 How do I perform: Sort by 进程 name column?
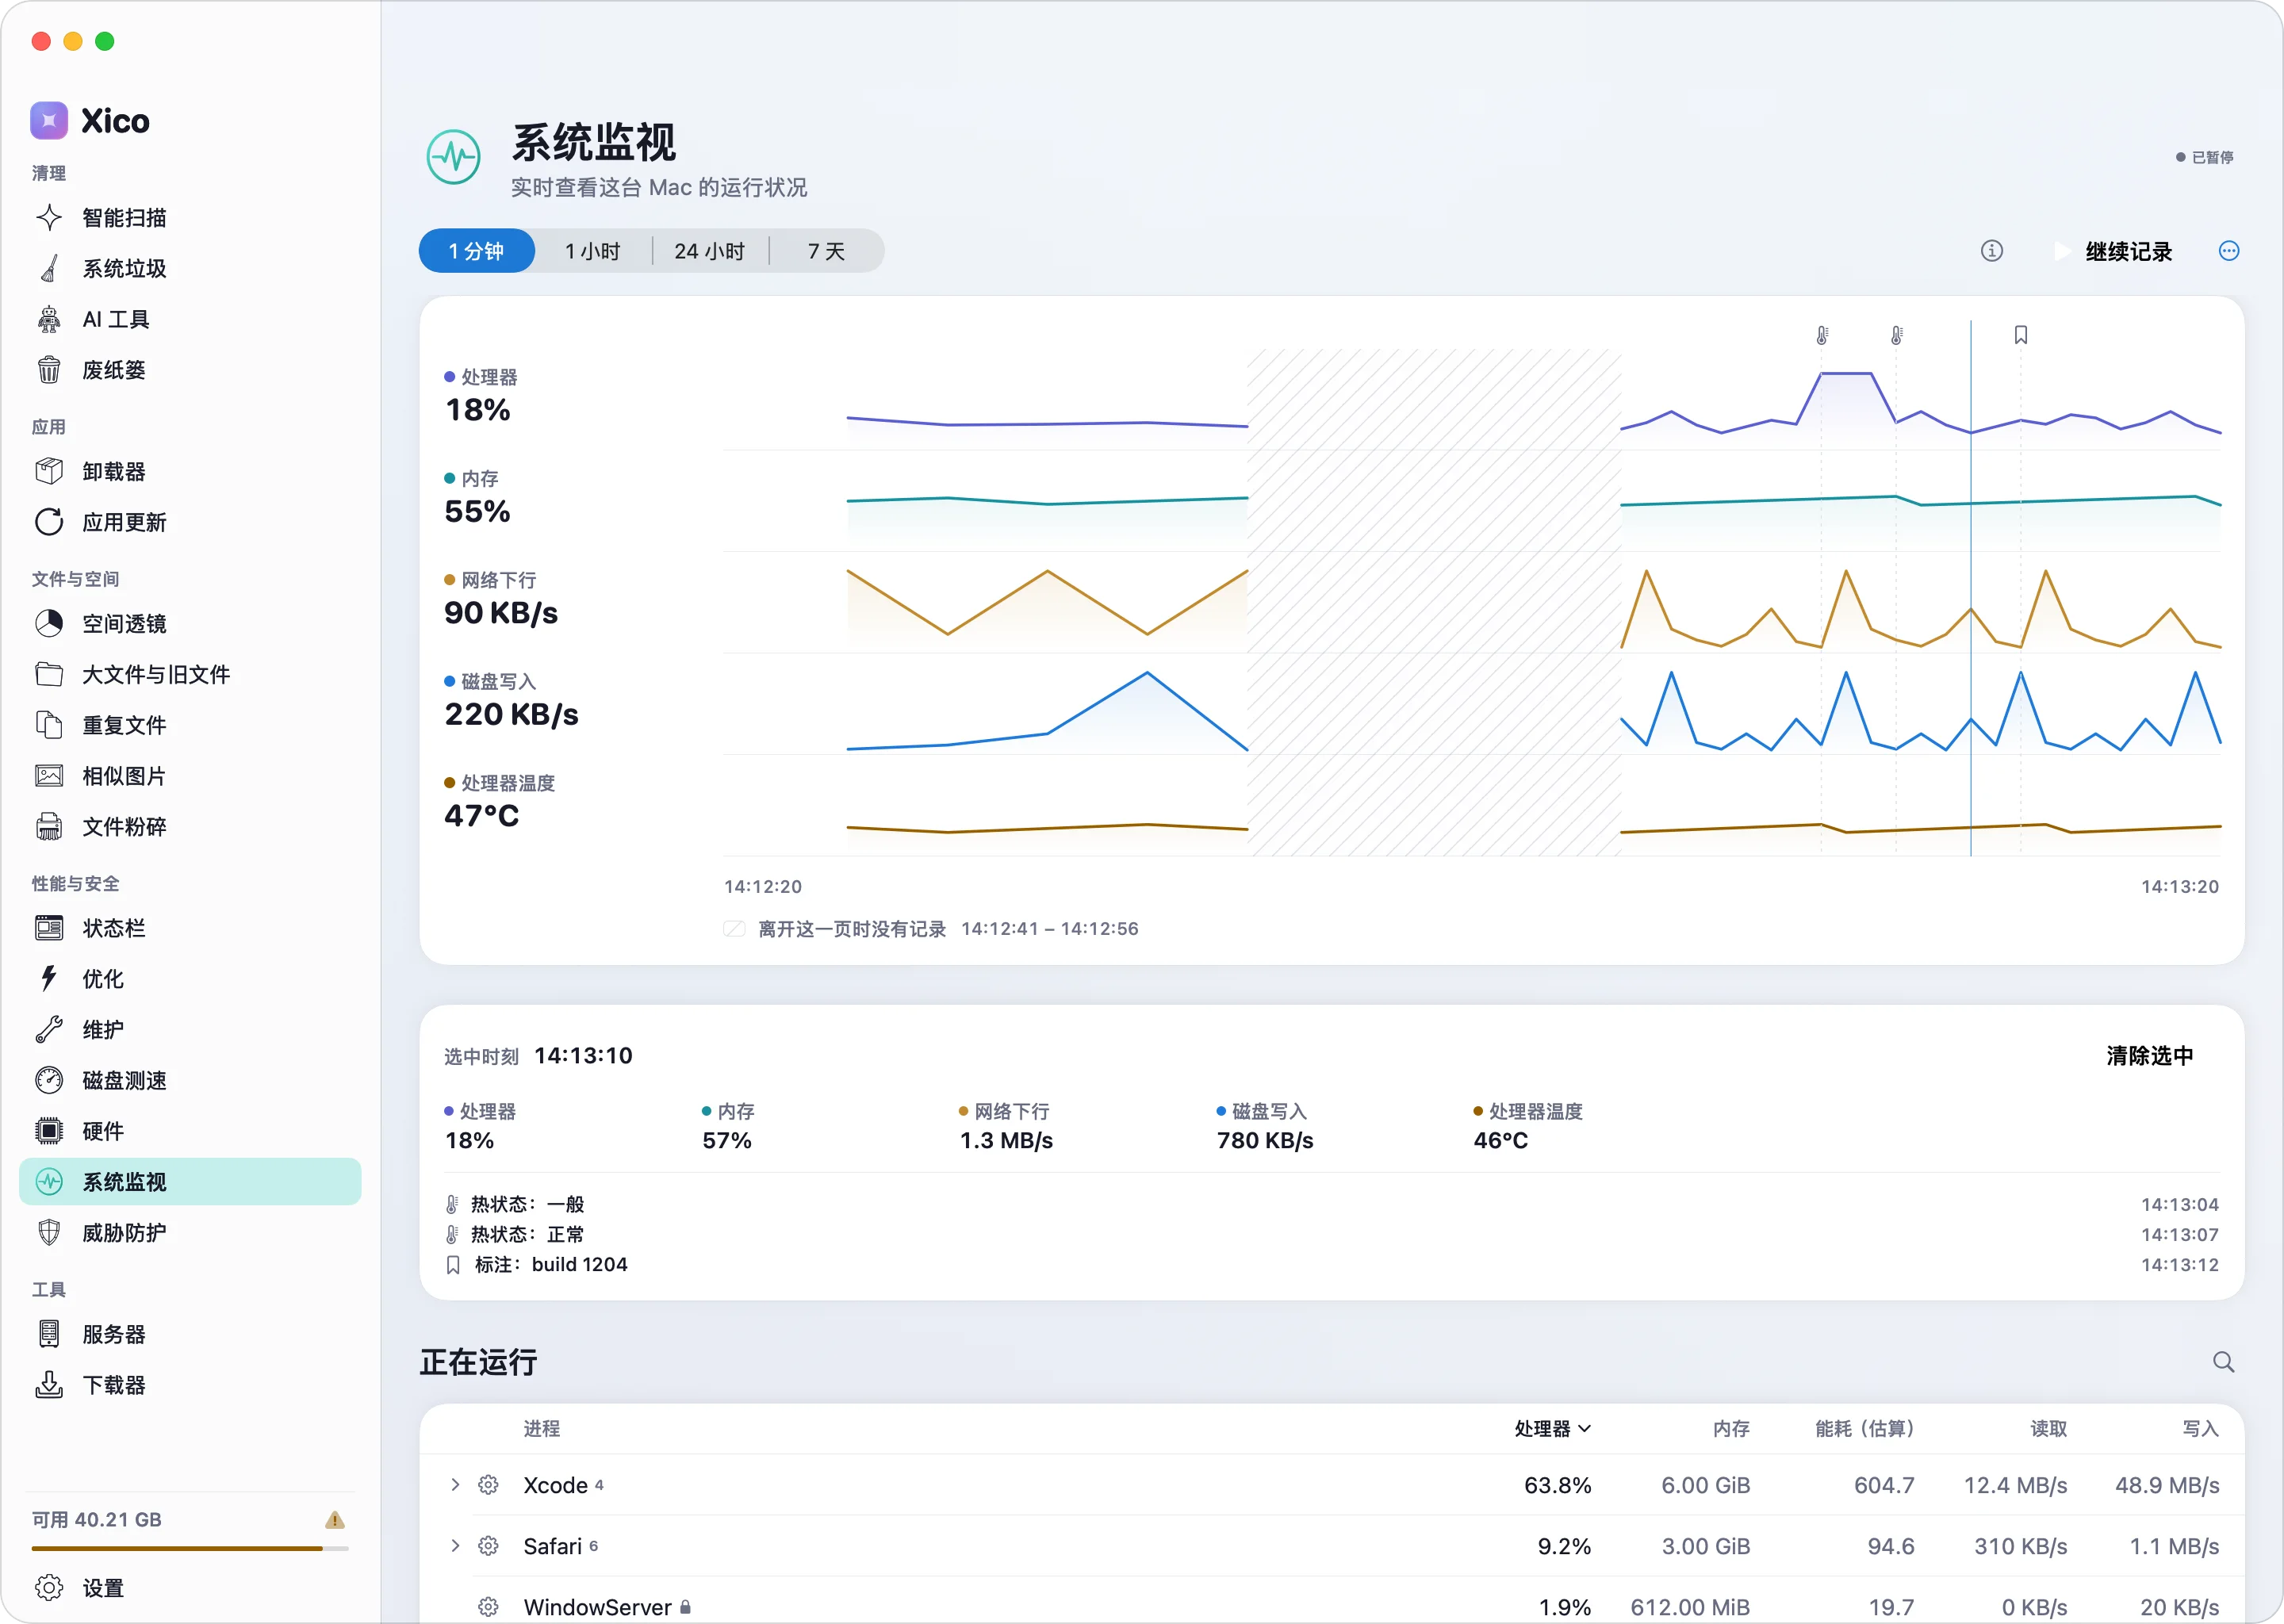click(542, 1430)
